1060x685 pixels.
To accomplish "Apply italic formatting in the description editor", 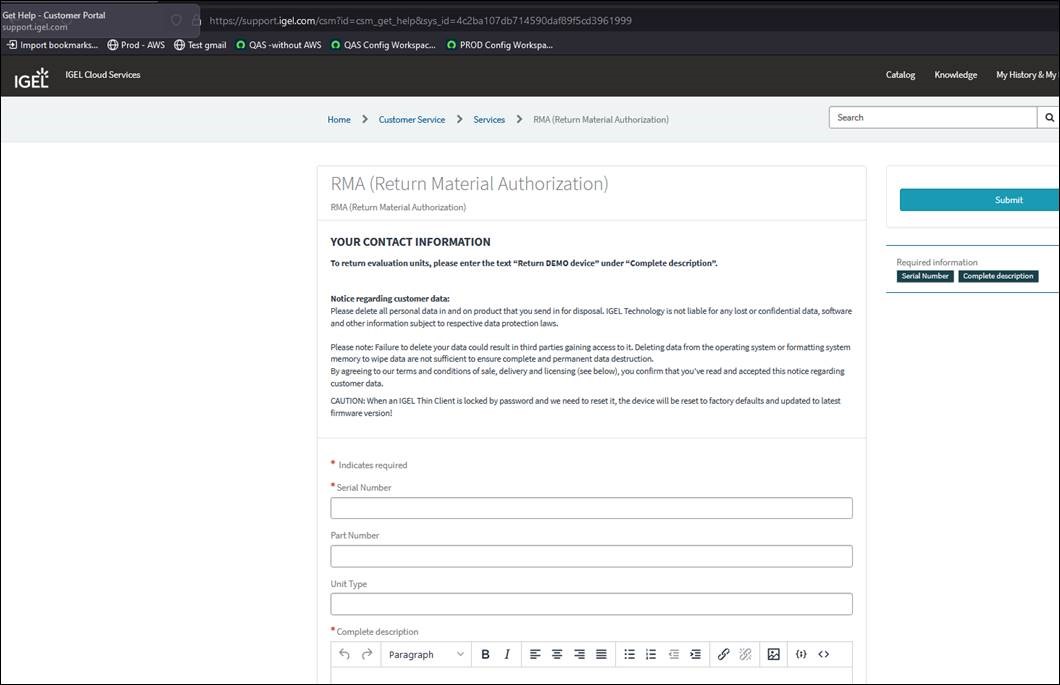I will (507, 654).
